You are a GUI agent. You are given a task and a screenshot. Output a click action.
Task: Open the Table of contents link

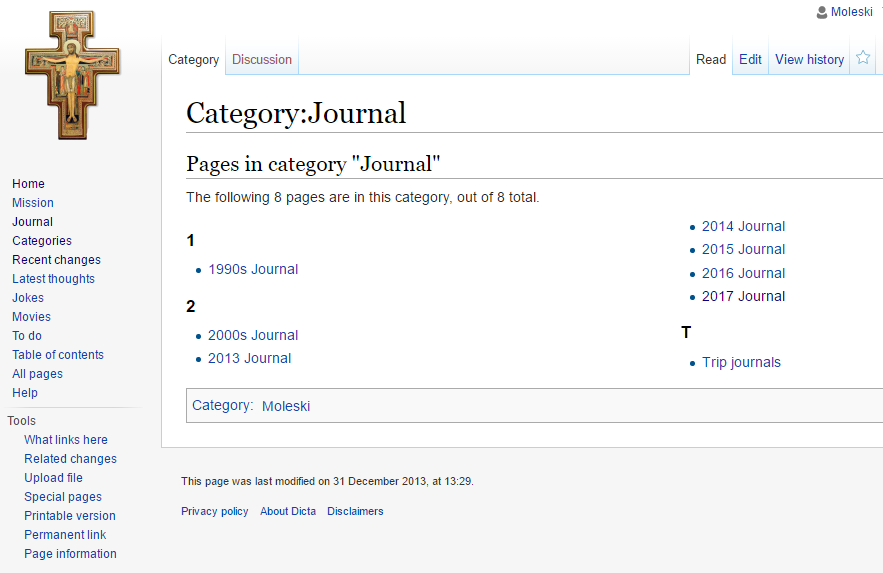58,355
